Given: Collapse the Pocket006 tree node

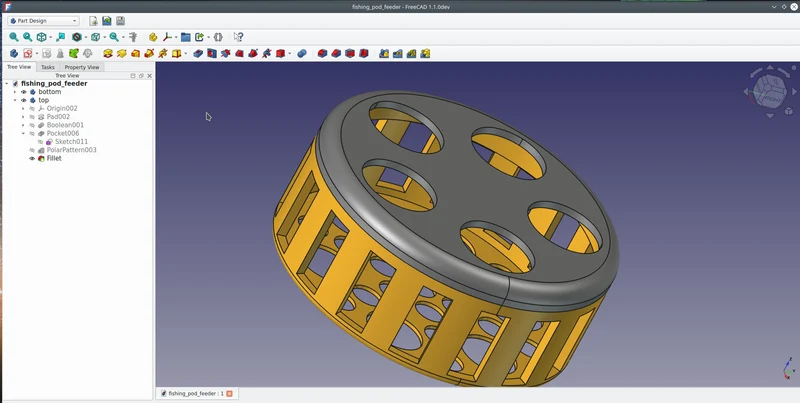Looking at the screenshot, I should 23,133.
